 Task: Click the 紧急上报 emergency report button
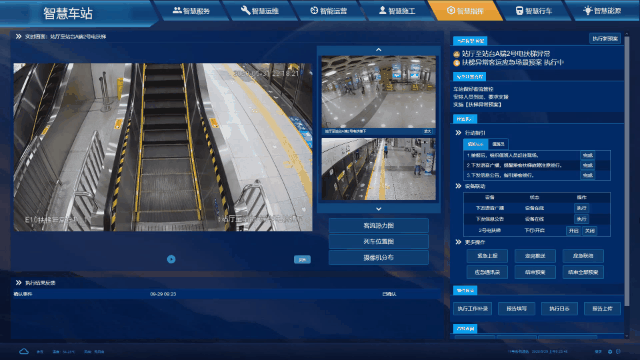click(487, 256)
